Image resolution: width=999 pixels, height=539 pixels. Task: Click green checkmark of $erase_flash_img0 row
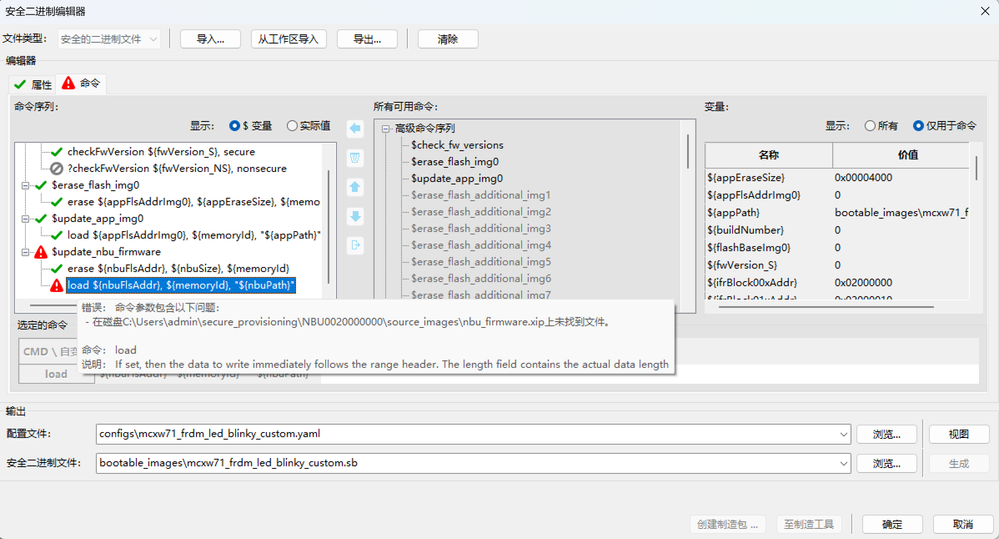(41, 185)
